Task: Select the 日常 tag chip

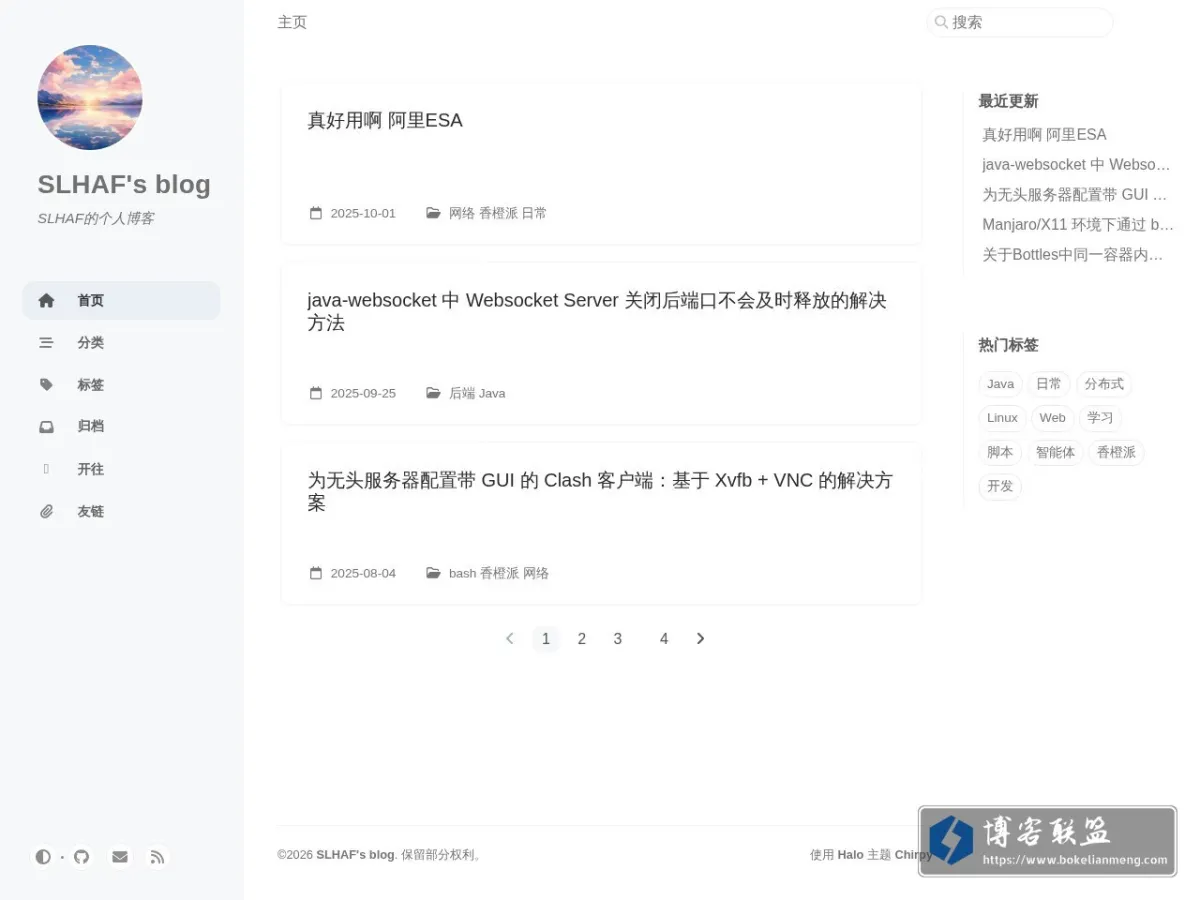Action: click(x=1049, y=384)
